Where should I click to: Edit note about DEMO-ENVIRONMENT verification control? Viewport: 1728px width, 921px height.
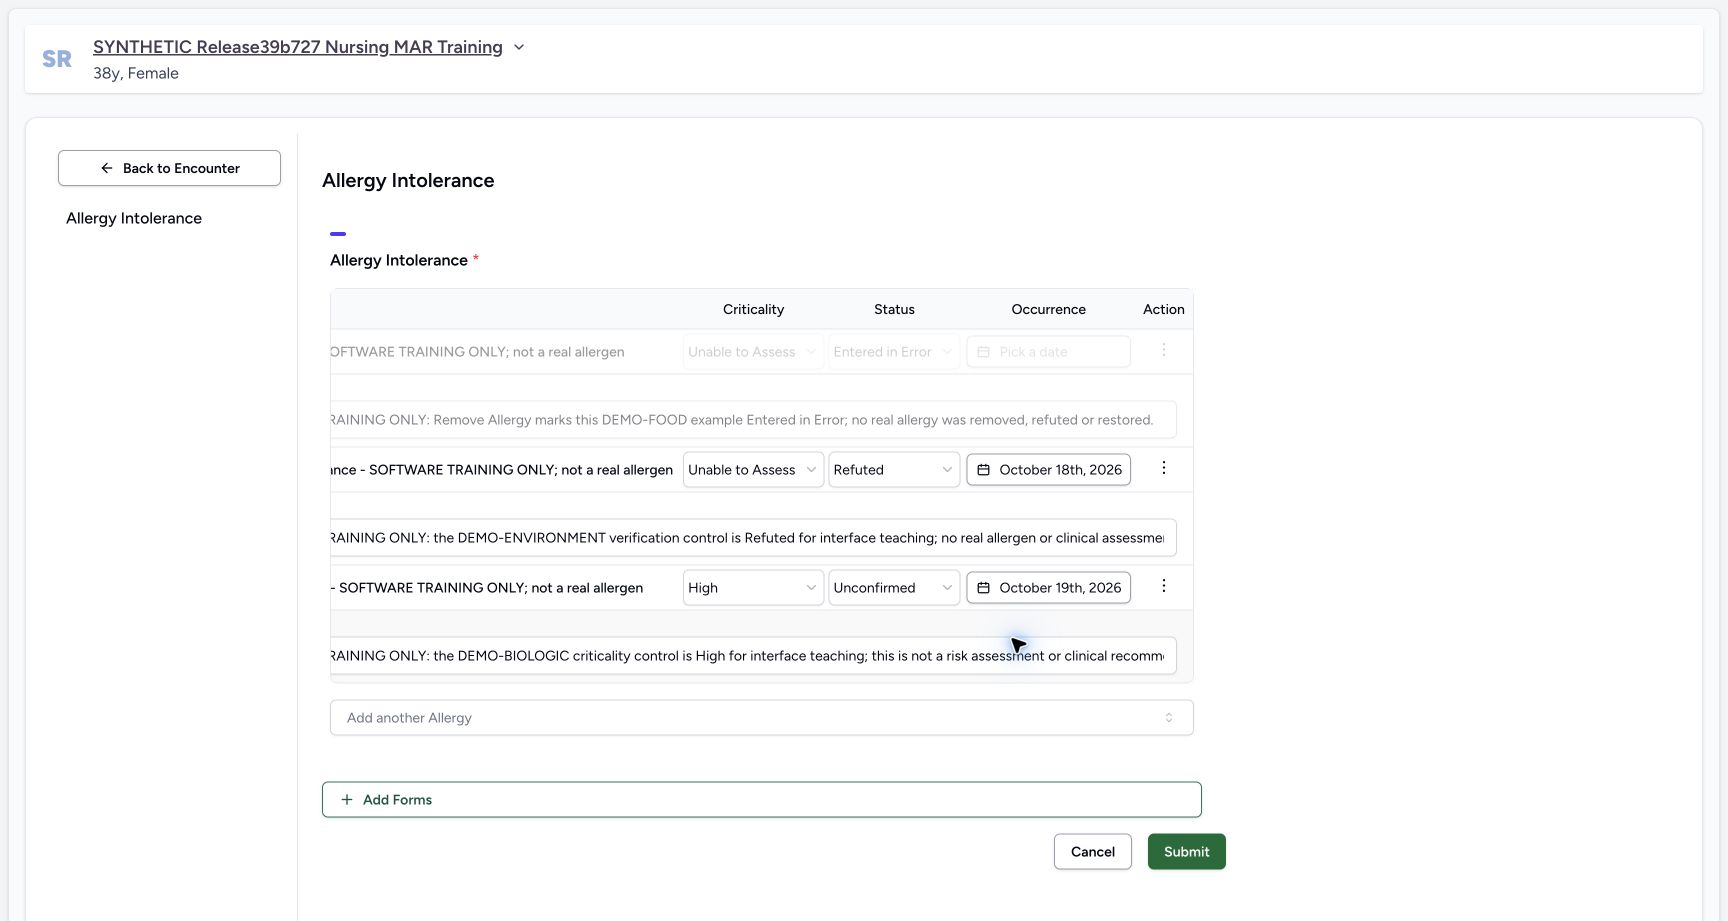coord(753,537)
